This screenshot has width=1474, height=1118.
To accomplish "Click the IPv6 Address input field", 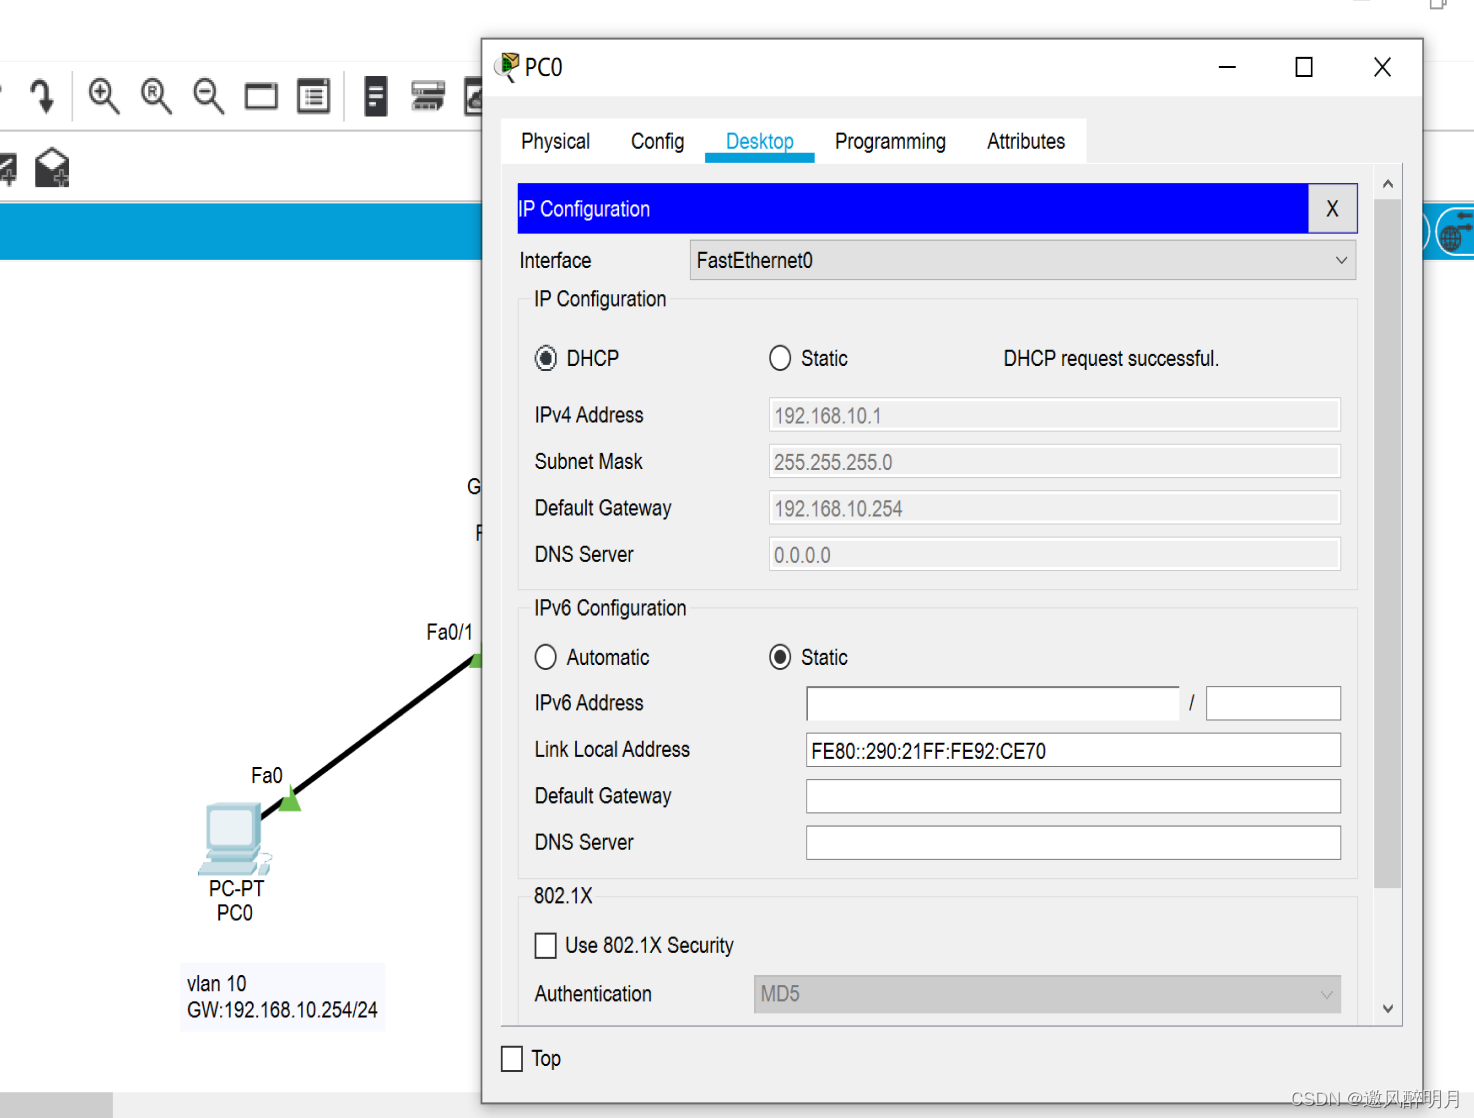I will click(992, 703).
